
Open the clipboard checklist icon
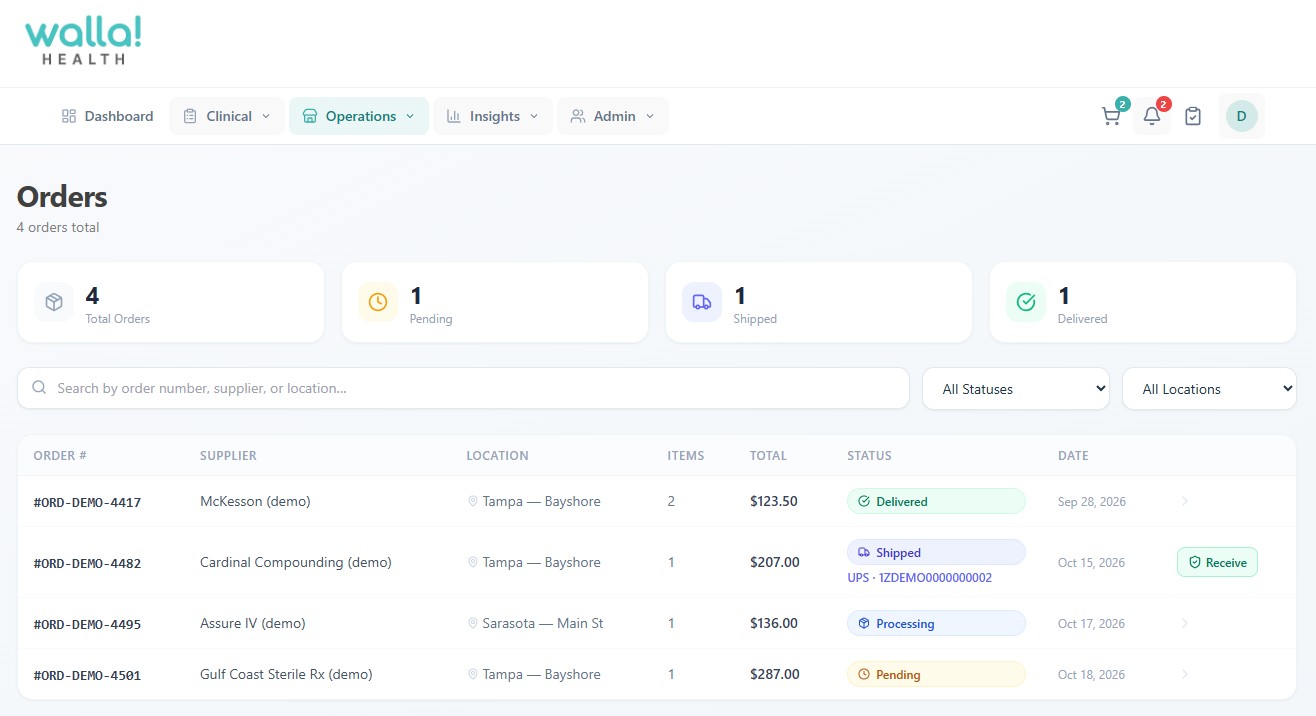1193,116
